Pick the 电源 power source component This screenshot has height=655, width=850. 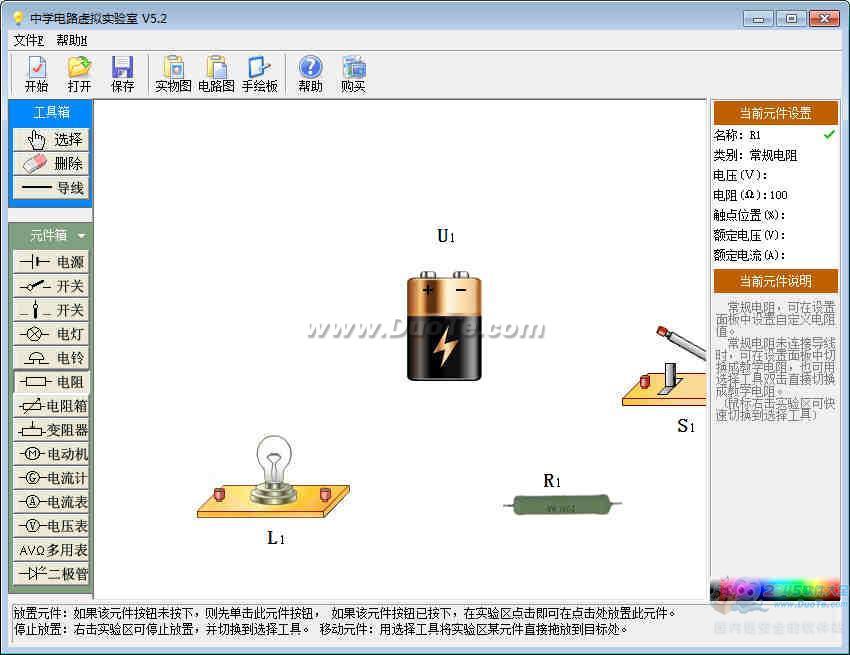tap(51, 262)
